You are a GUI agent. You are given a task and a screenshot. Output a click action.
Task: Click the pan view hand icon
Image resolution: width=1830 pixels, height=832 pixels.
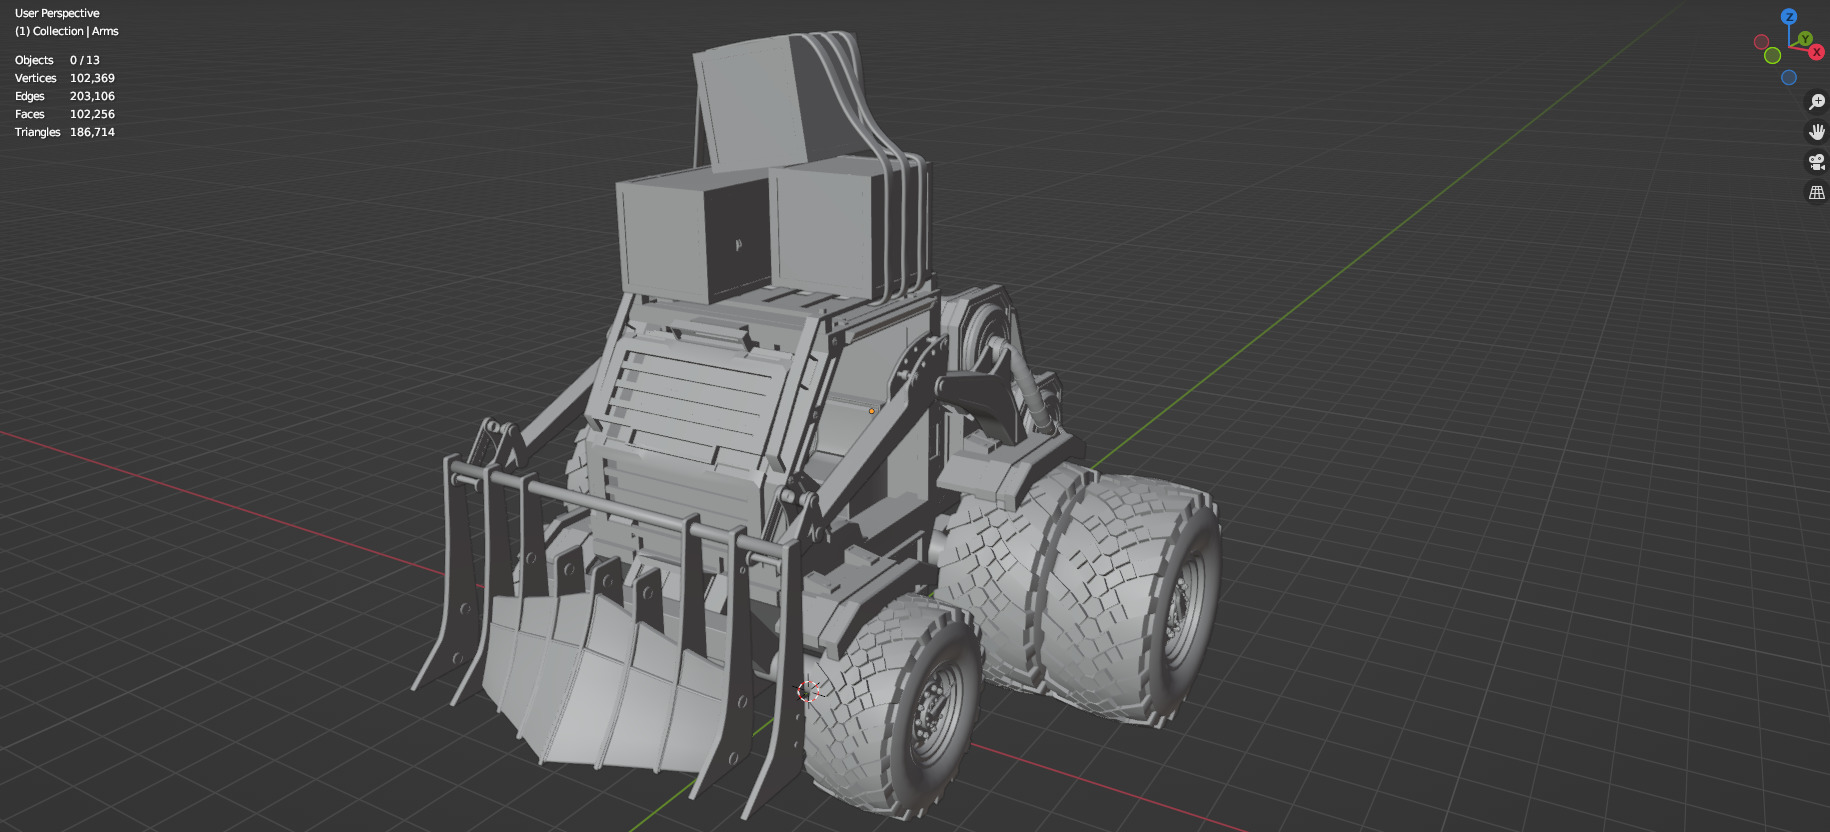1817,132
